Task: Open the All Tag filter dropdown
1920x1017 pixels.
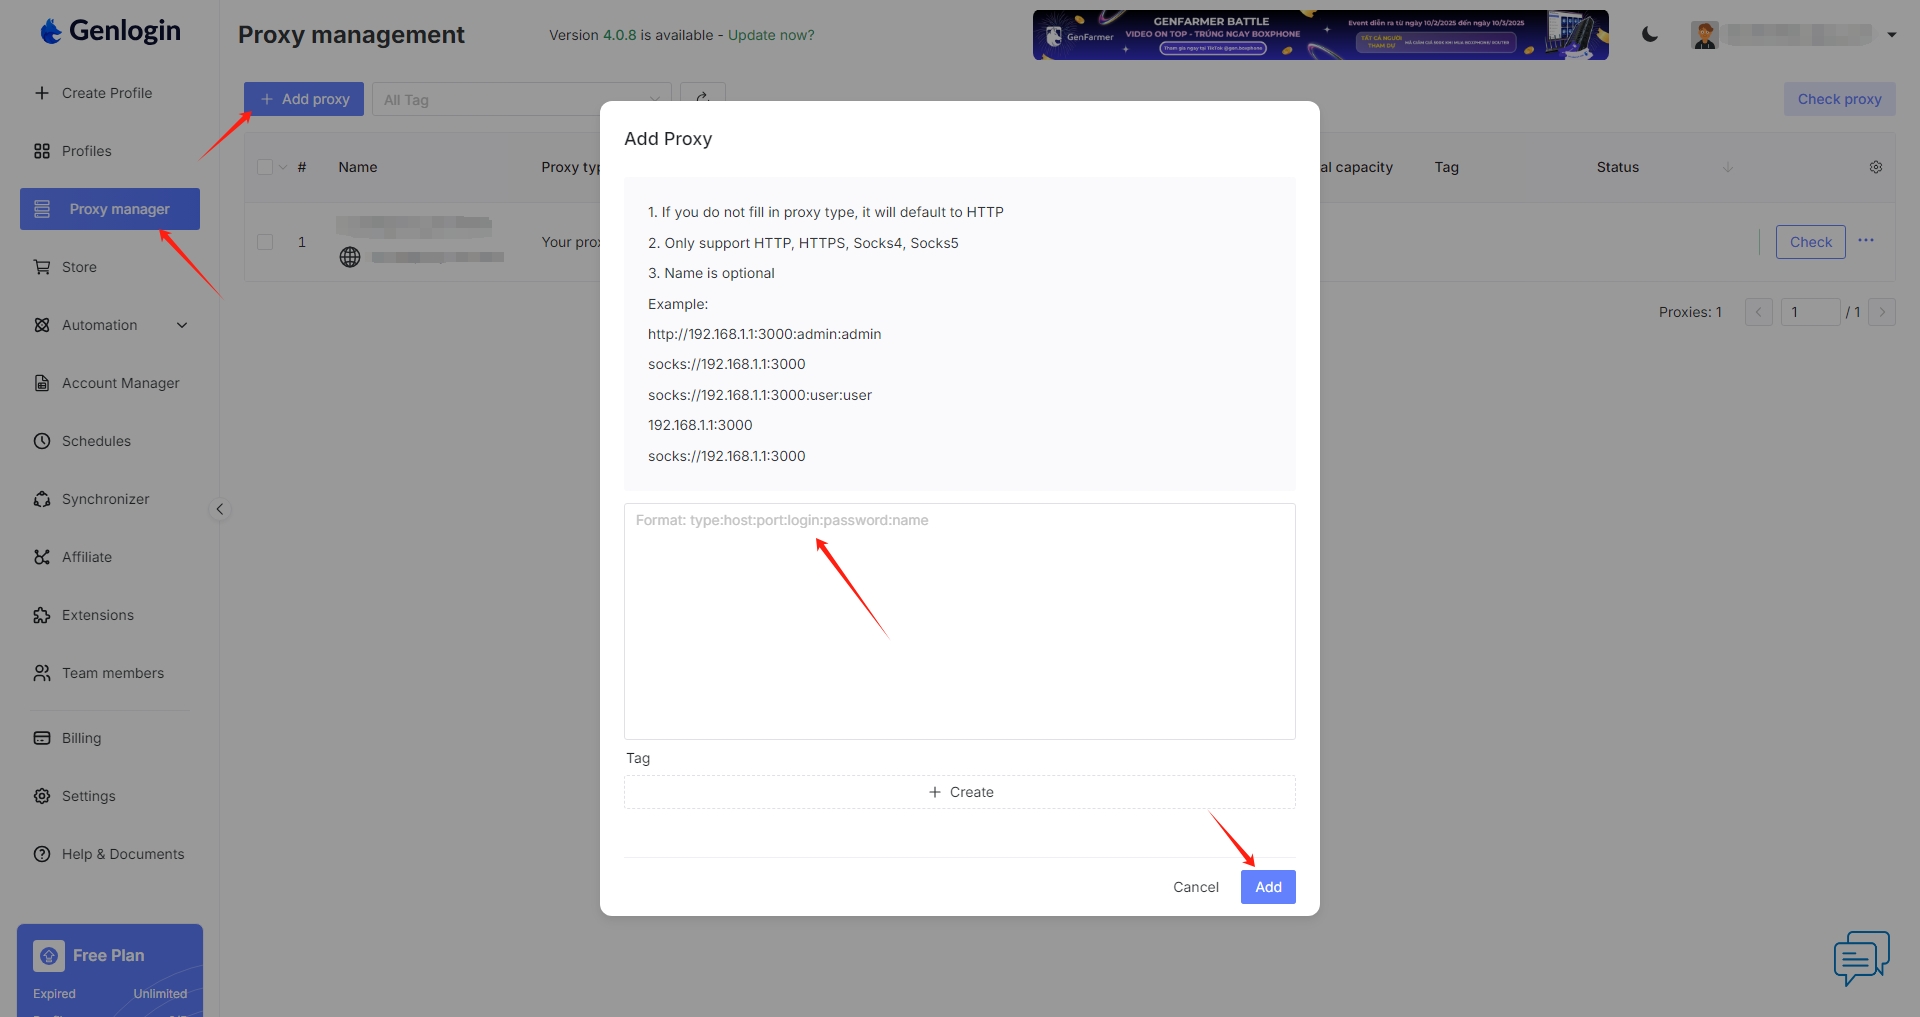Action: pos(520,100)
